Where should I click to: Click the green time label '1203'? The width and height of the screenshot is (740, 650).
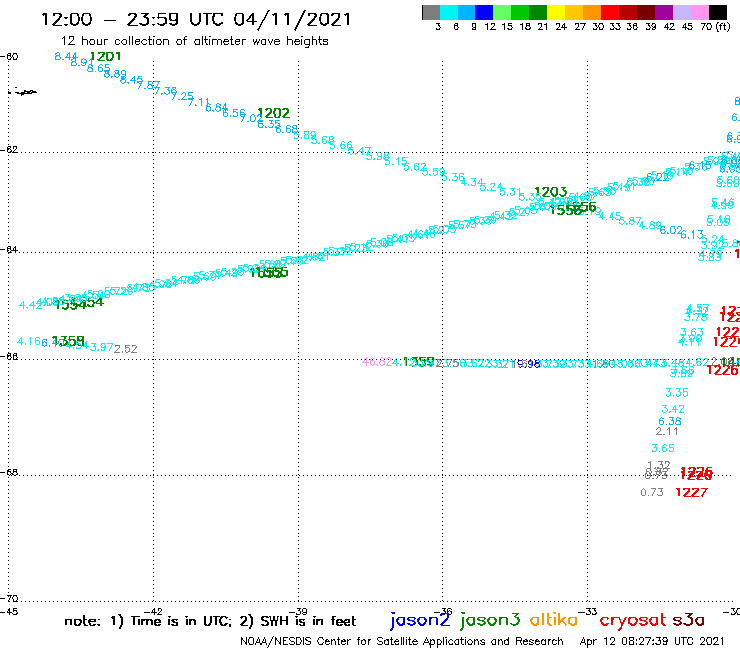(550, 192)
